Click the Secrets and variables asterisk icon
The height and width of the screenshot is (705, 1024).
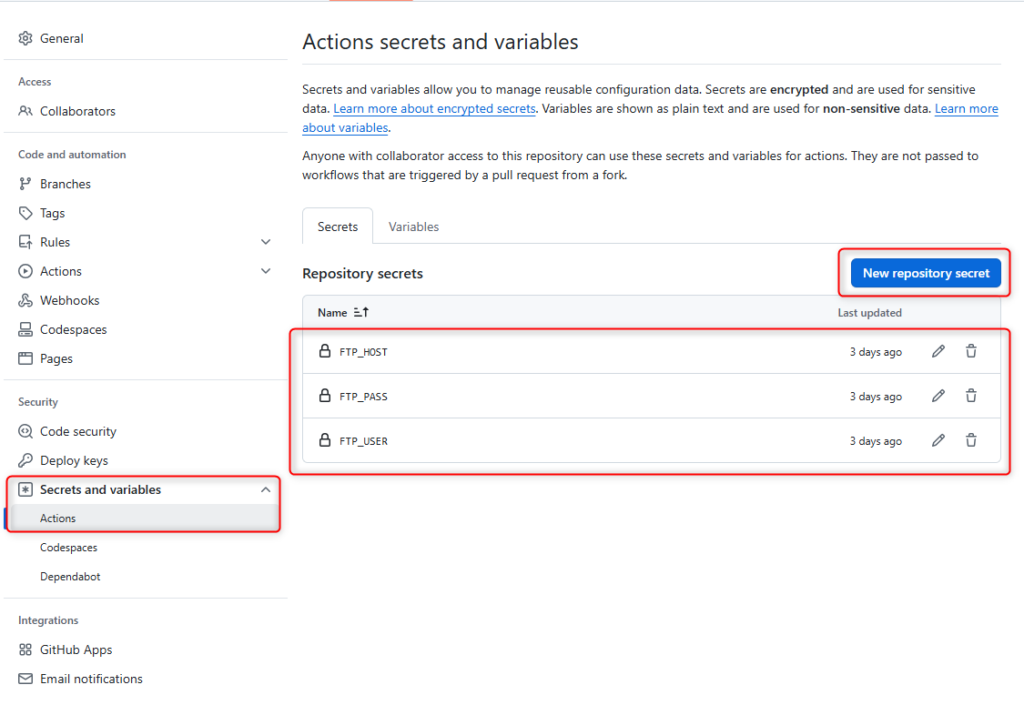pos(25,490)
